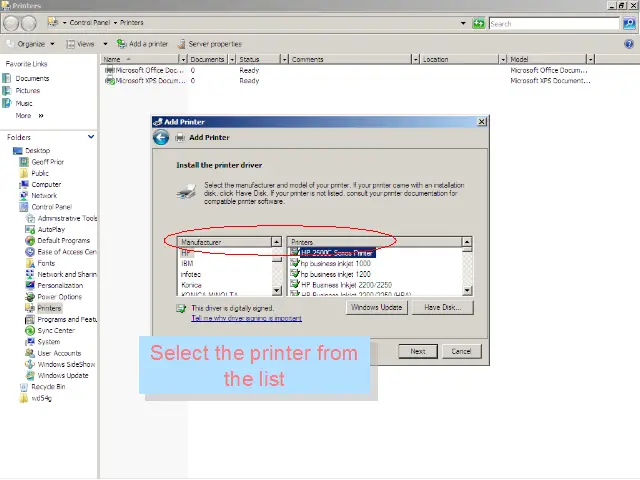Open Status column dropdown arrow
This screenshot has width=640, height=480.
click(284, 60)
